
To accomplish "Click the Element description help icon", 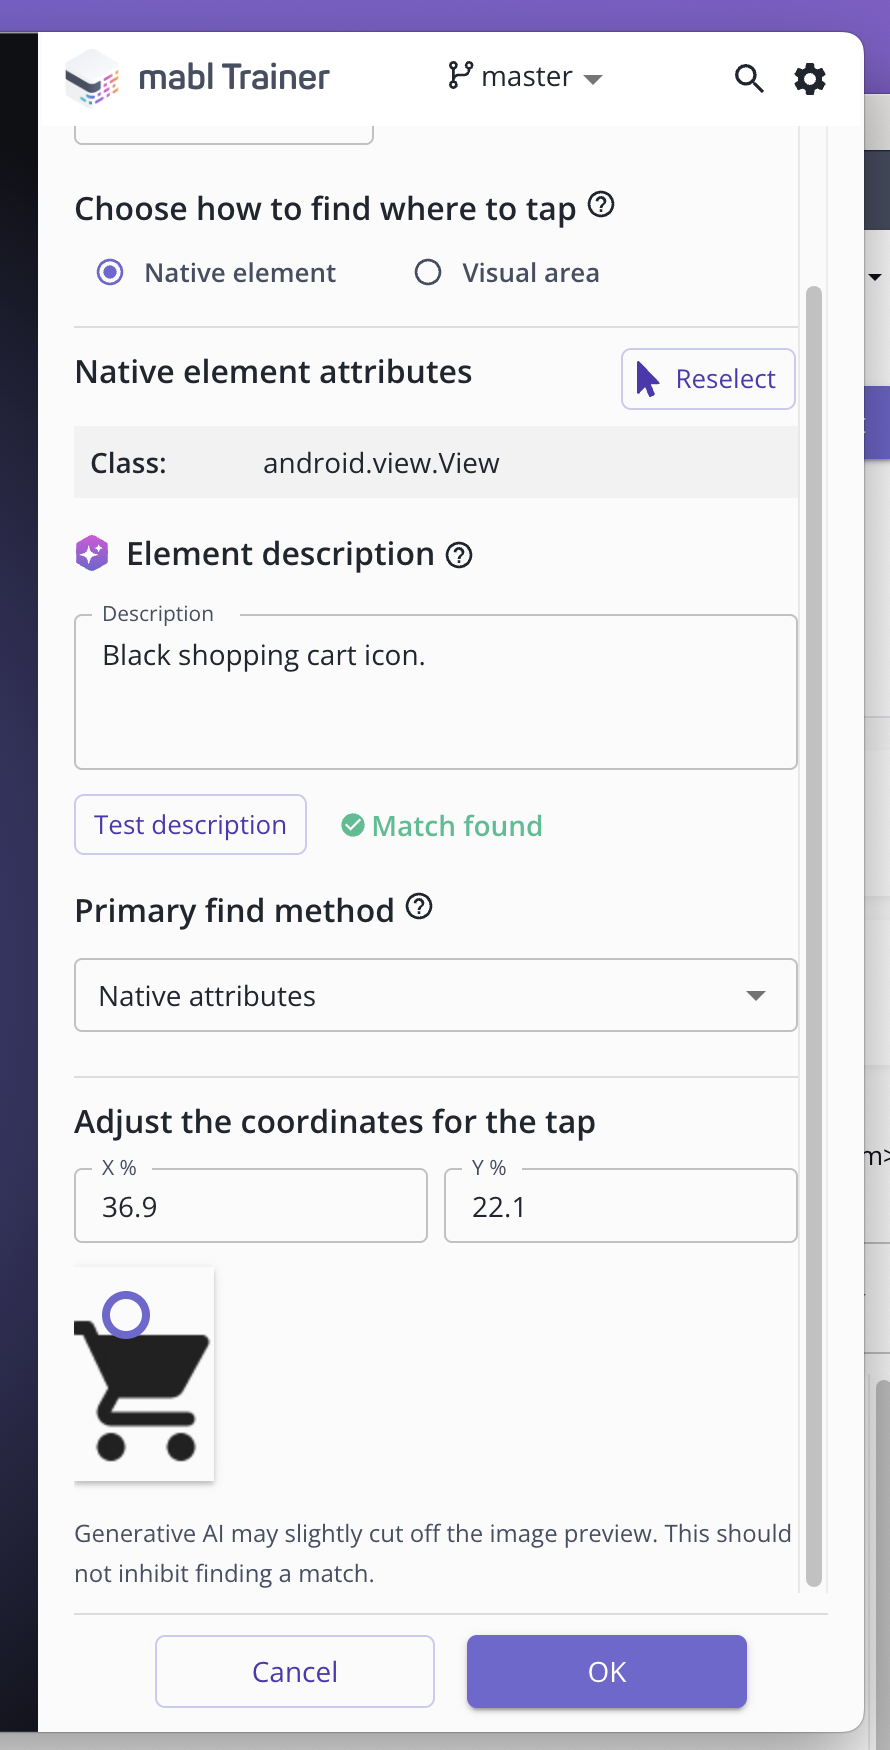I will [x=459, y=555].
